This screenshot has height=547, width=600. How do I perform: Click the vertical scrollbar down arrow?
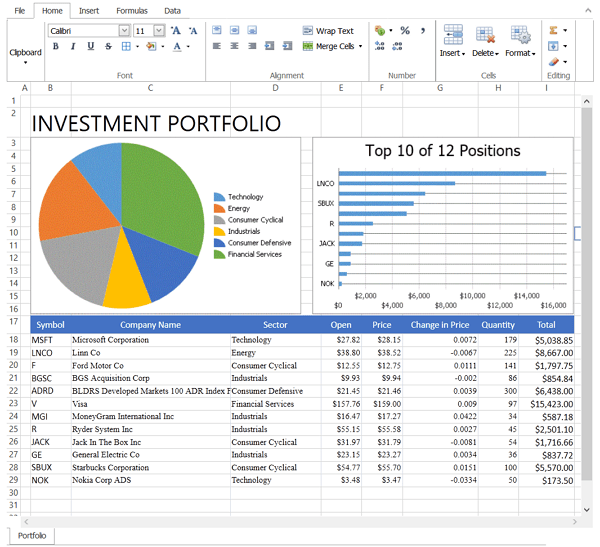(x=587, y=509)
